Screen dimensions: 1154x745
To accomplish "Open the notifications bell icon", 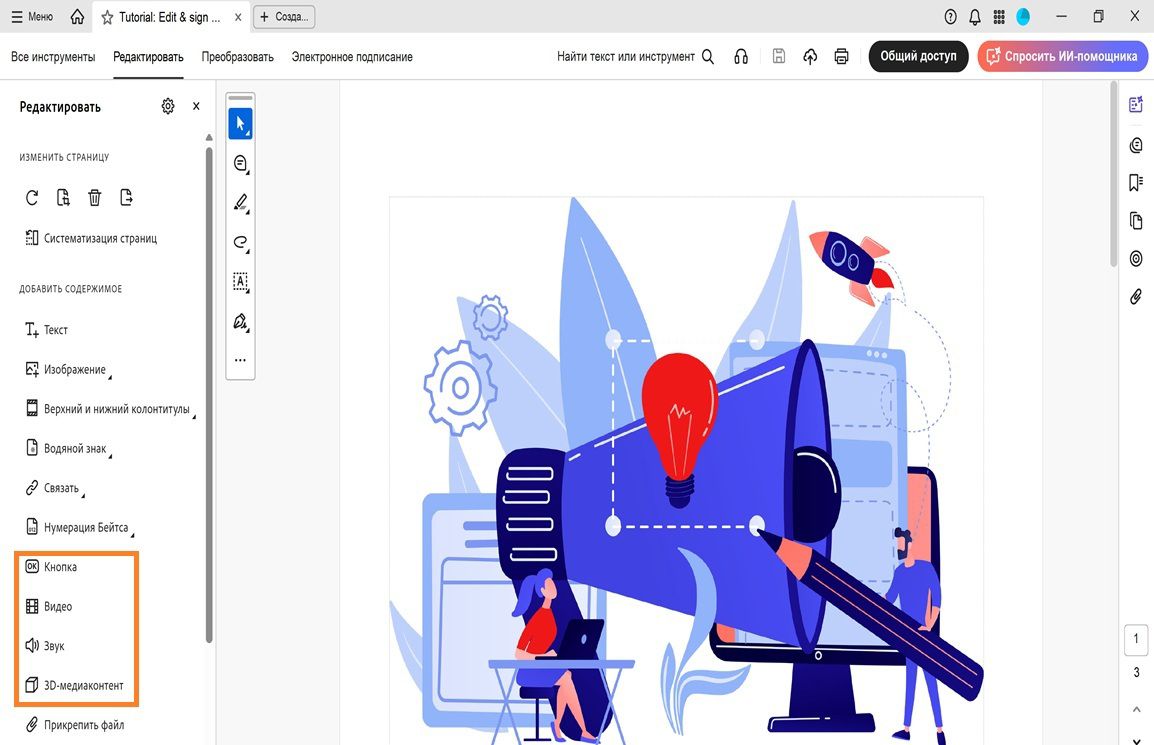I will tap(975, 16).
